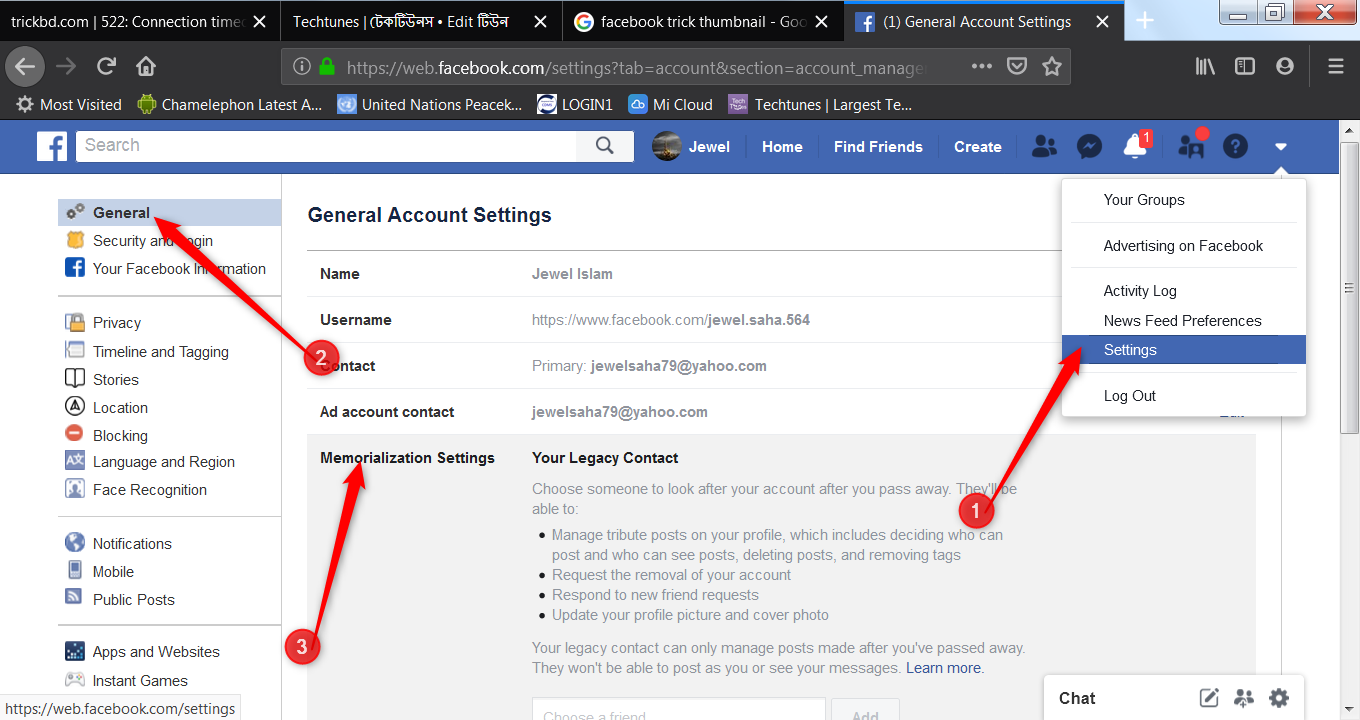
Task: Follow the Learn more link
Action: click(943, 668)
